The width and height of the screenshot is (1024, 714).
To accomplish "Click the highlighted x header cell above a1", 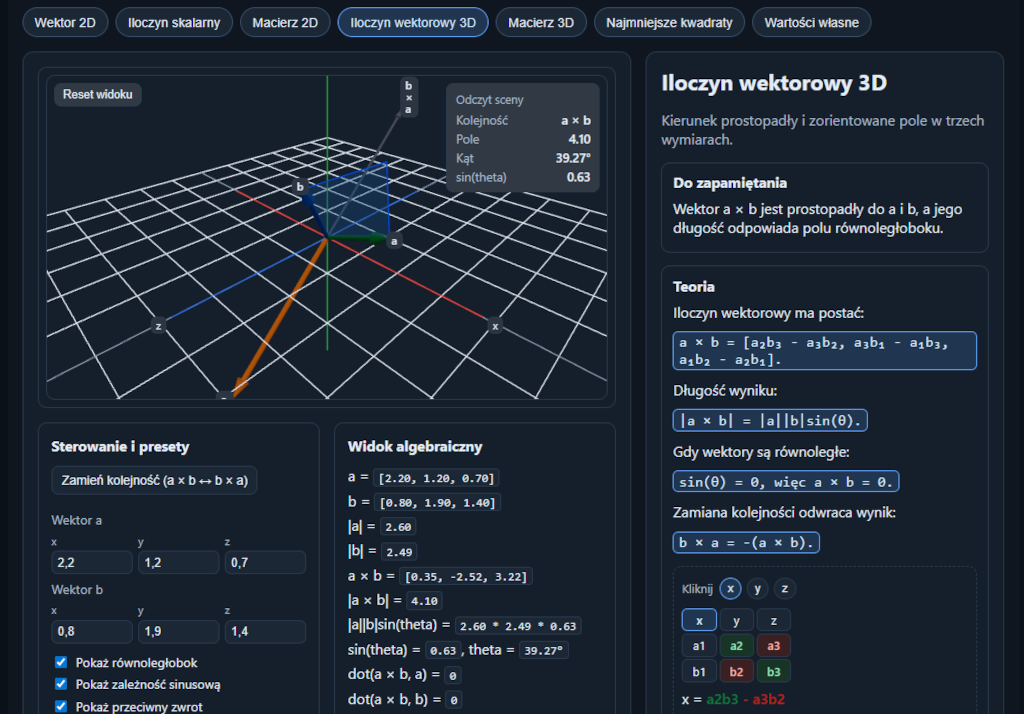I will 699,621.
